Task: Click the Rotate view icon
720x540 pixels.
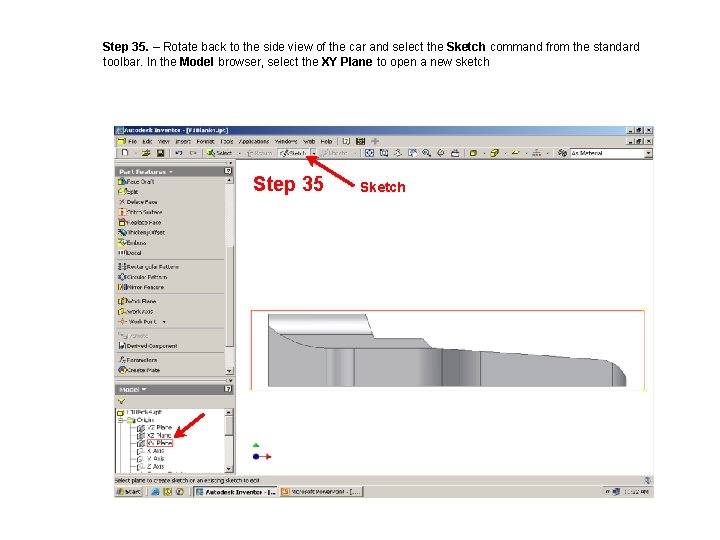Action: click(x=440, y=153)
